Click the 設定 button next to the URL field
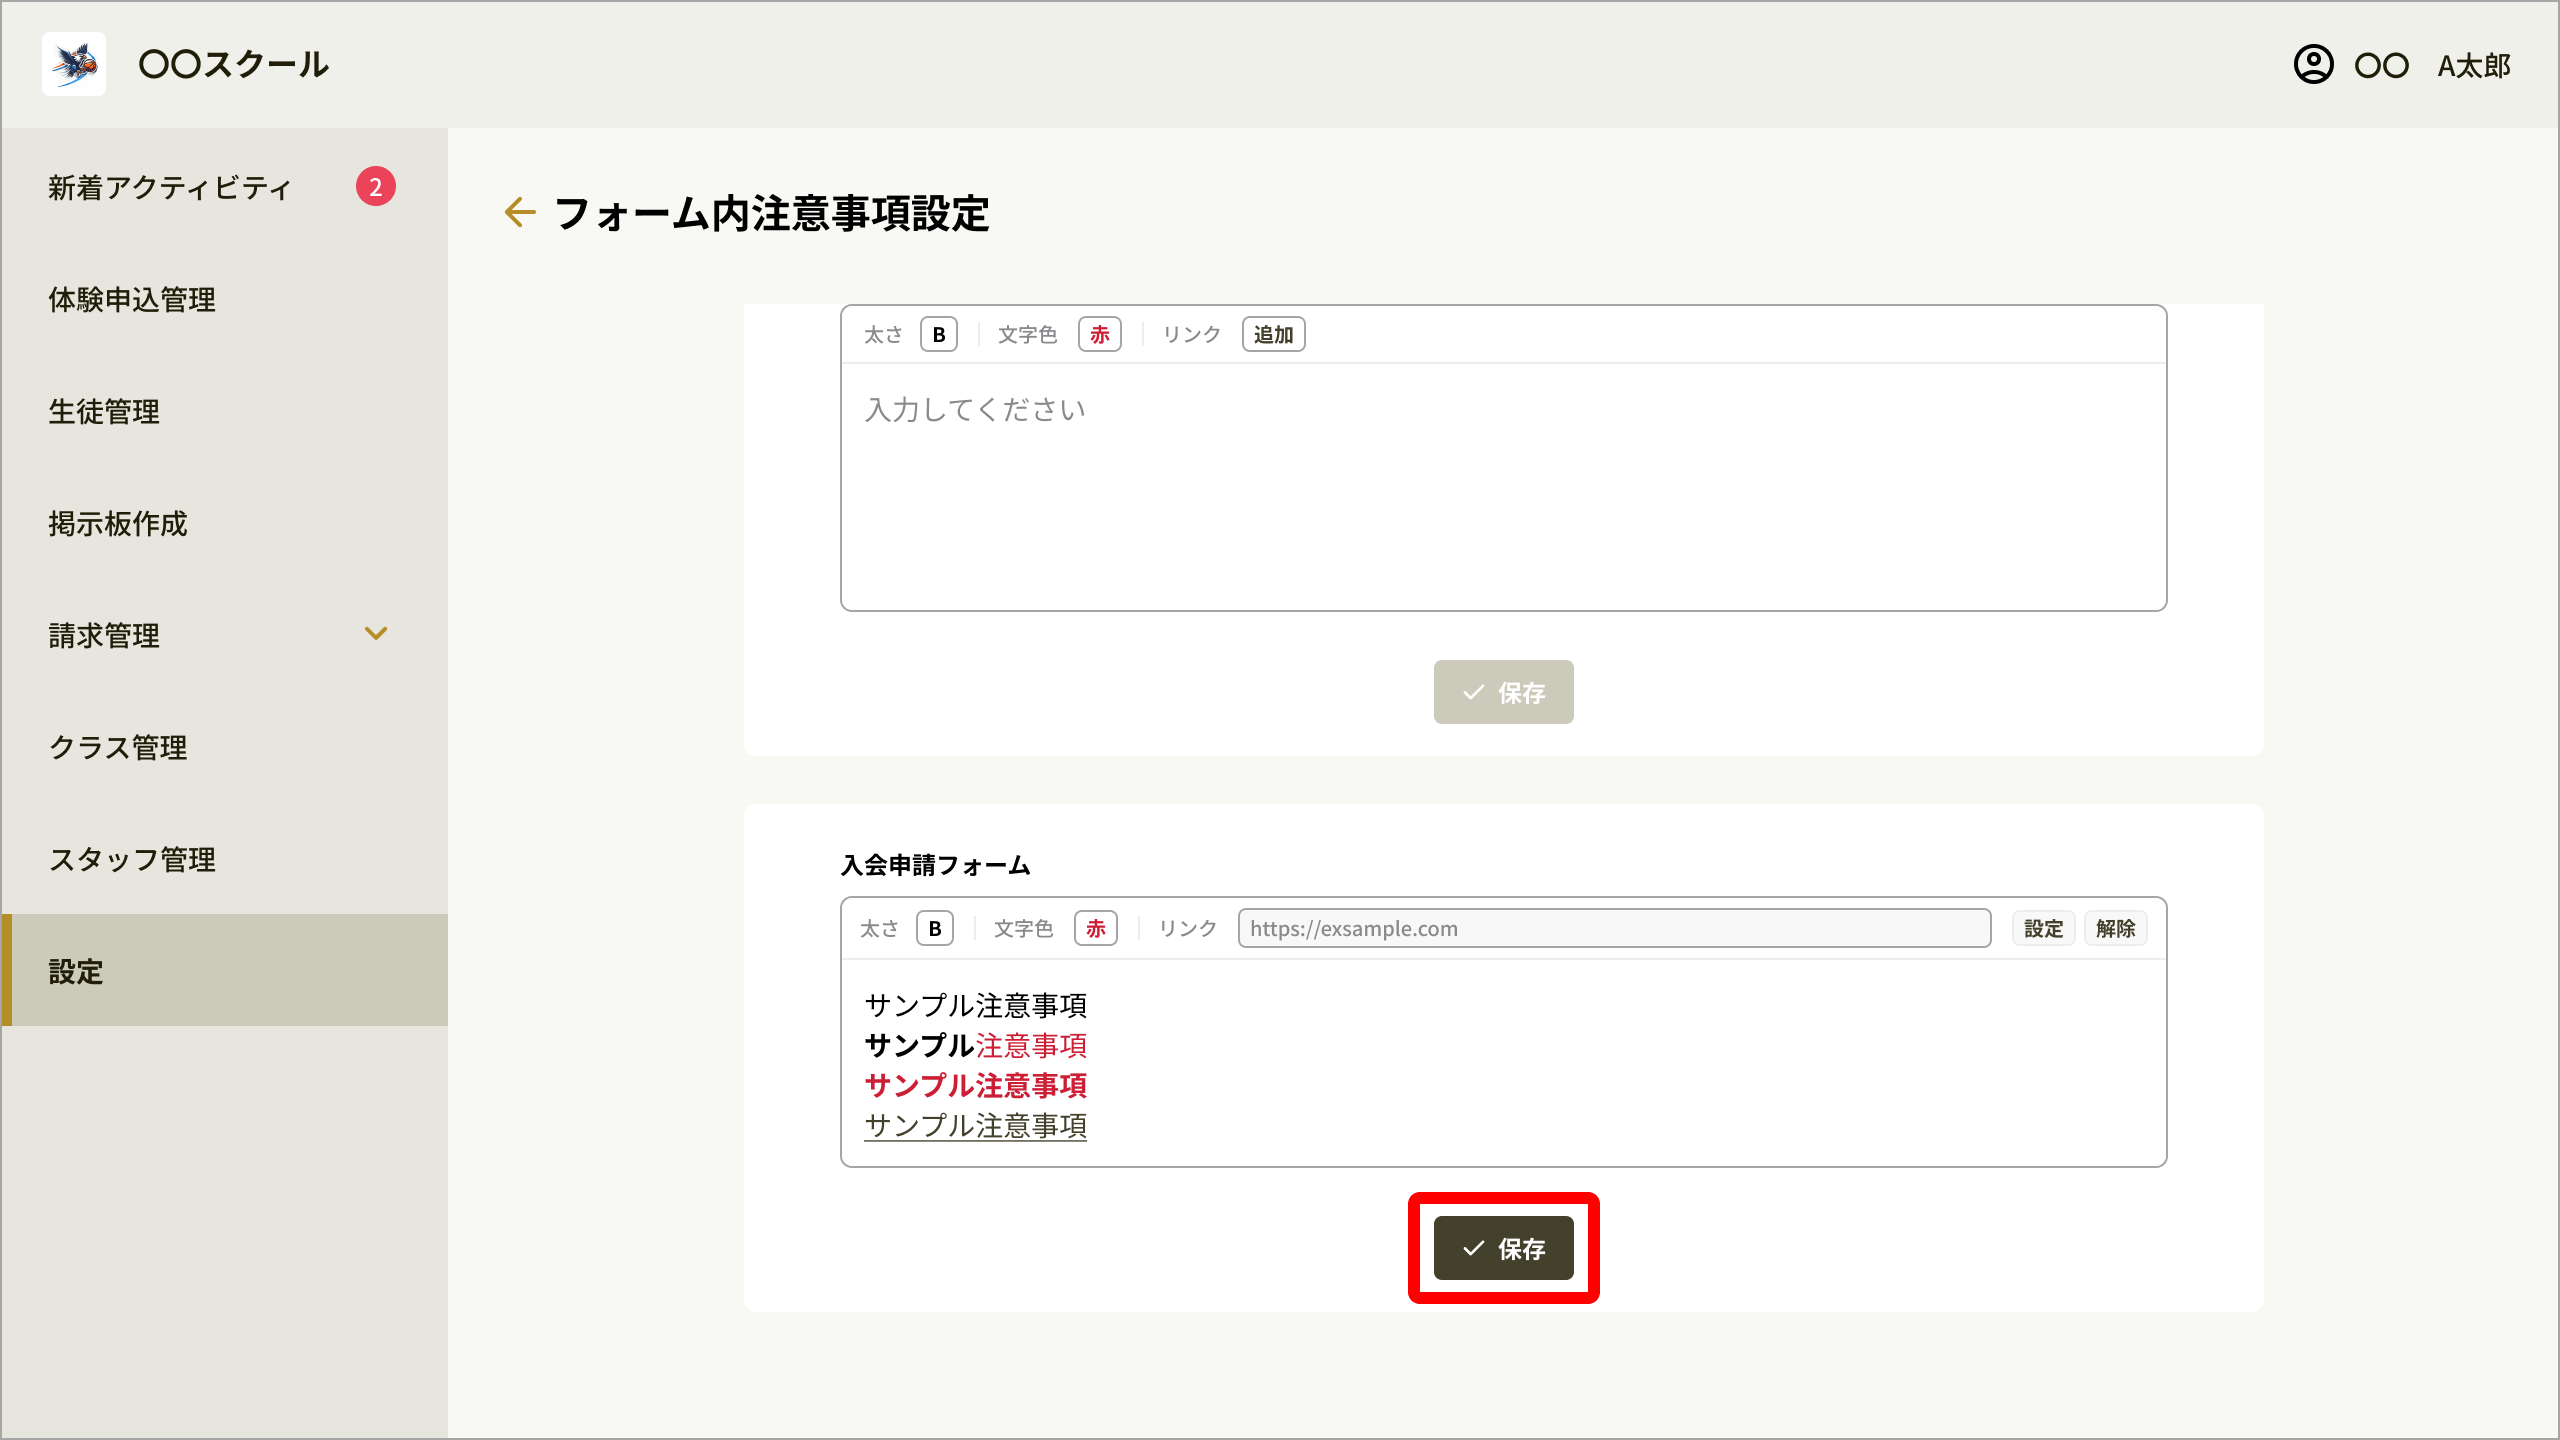Screen dimensions: 2560x1440 pos(2043,928)
